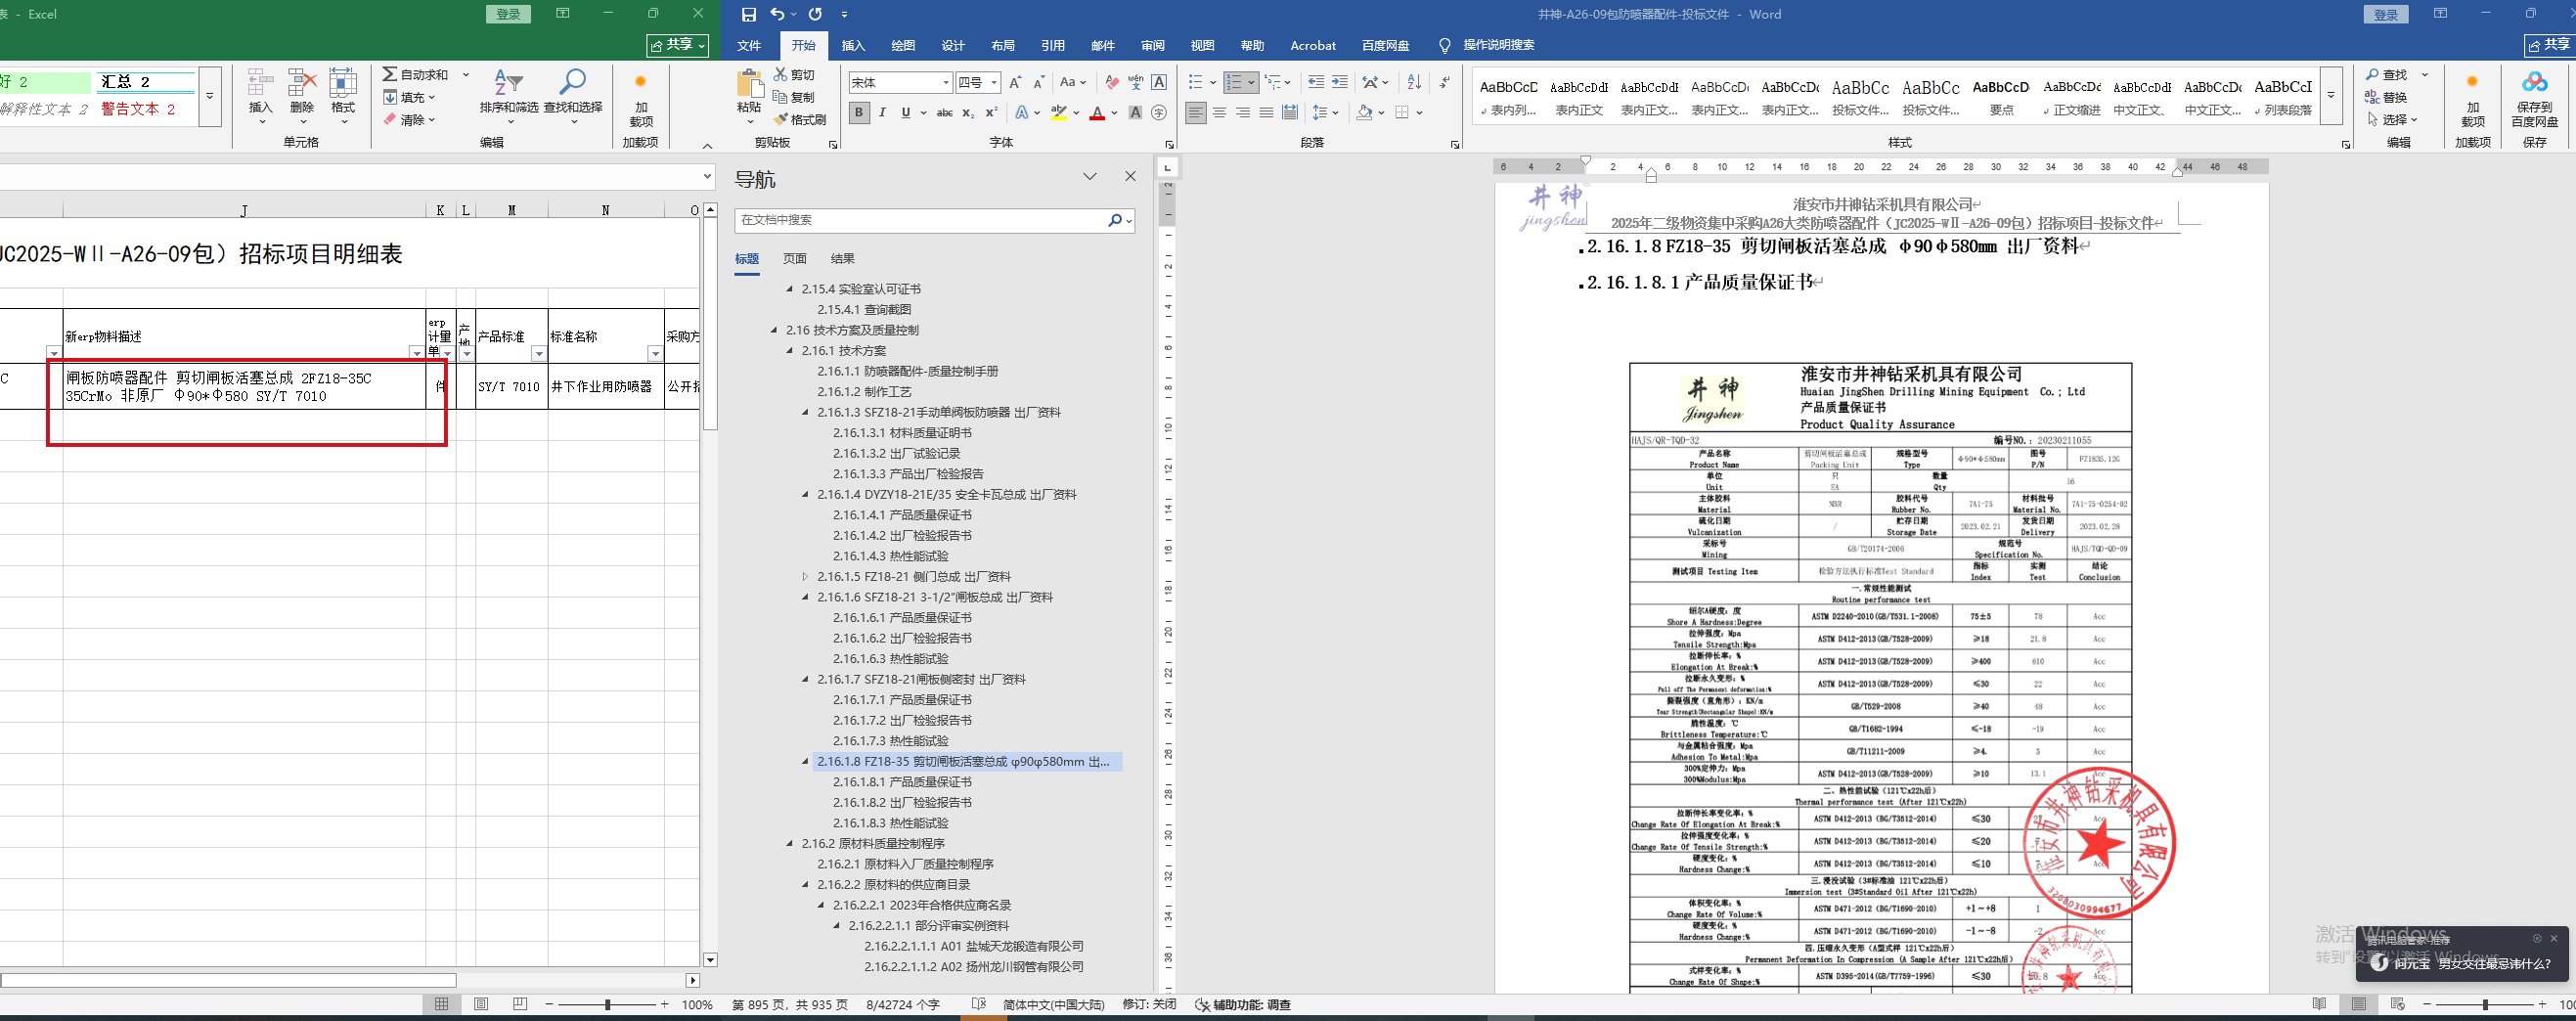The height and width of the screenshot is (1021, 2576).
Task: Click the phonetic guide (wén) icon
Action: [x=1135, y=82]
